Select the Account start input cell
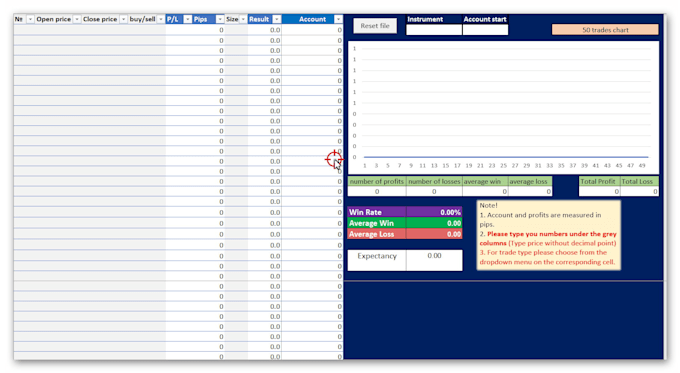This screenshot has width=680, height=373. coord(485,29)
